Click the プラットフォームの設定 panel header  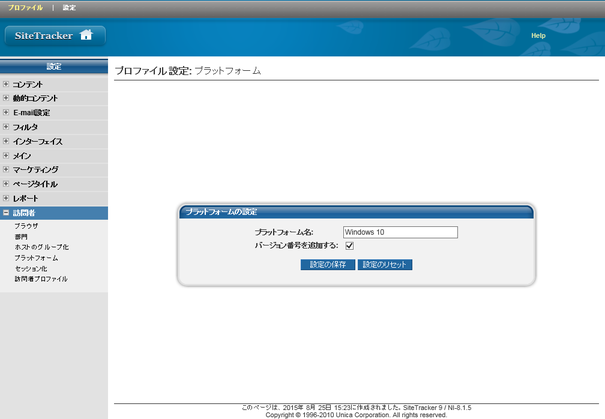point(356,212)
